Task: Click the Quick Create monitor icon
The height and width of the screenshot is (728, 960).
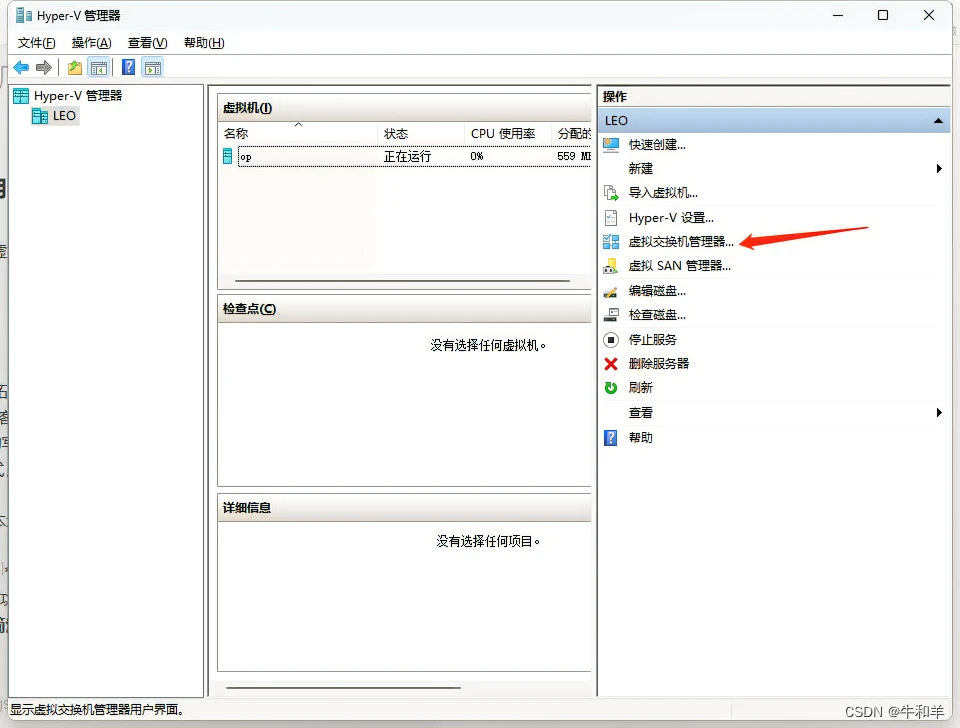Action: (x=611, y=144)
